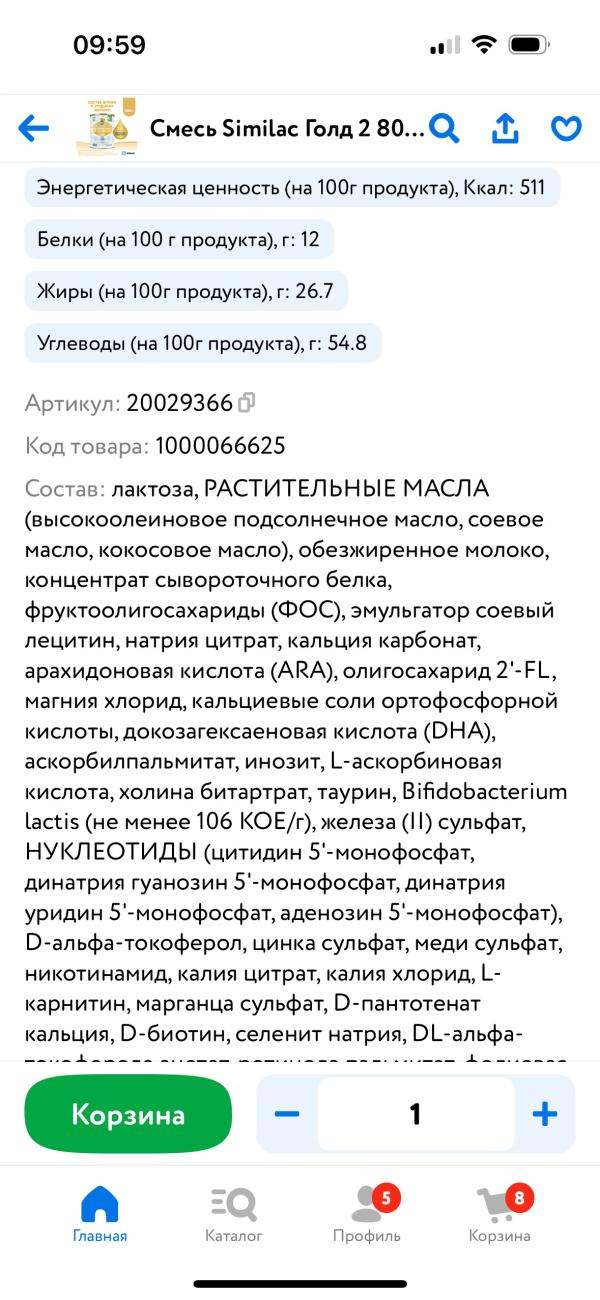Tap the back arrow icon

[x=33, y=128]
